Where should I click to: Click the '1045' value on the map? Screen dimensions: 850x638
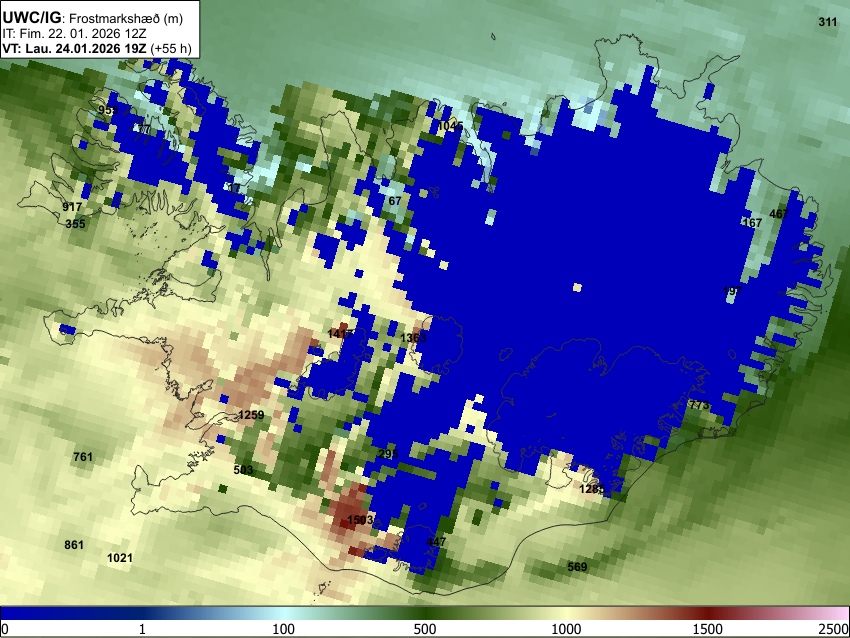pyautogui.click(x=450, y=126)
